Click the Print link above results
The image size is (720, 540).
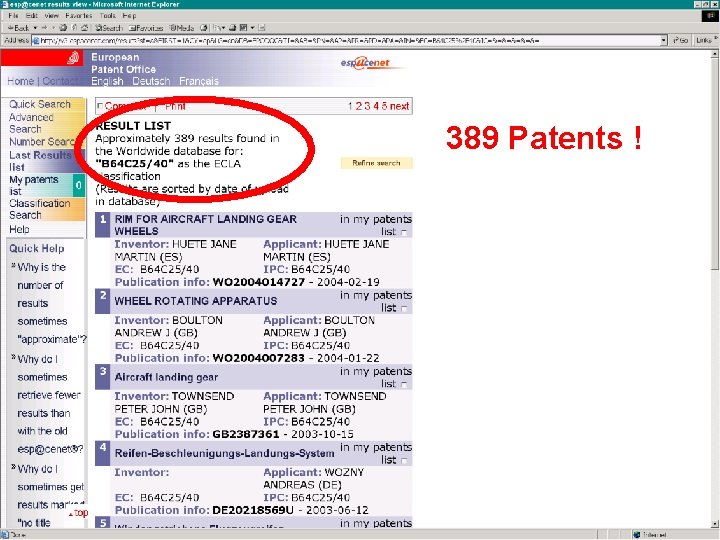[175, 107]
